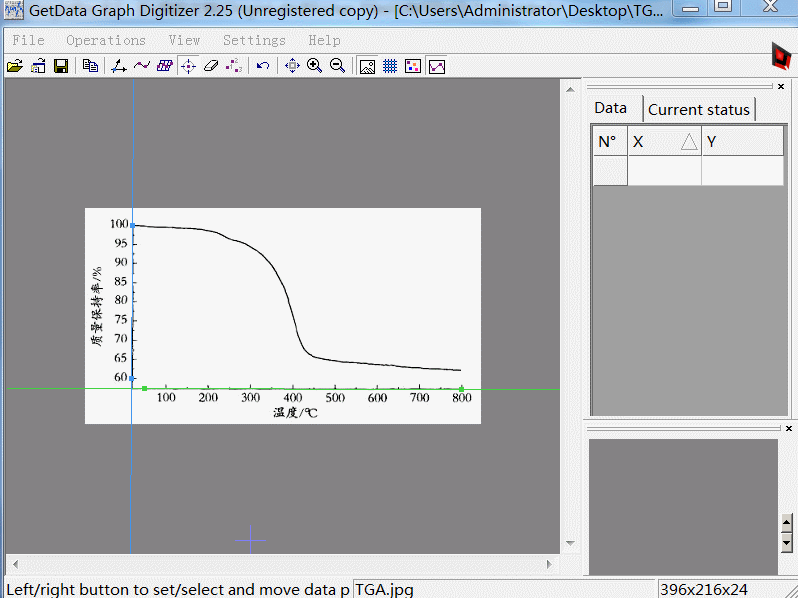Activate the point capture crosshair tool

coord(188,66)
